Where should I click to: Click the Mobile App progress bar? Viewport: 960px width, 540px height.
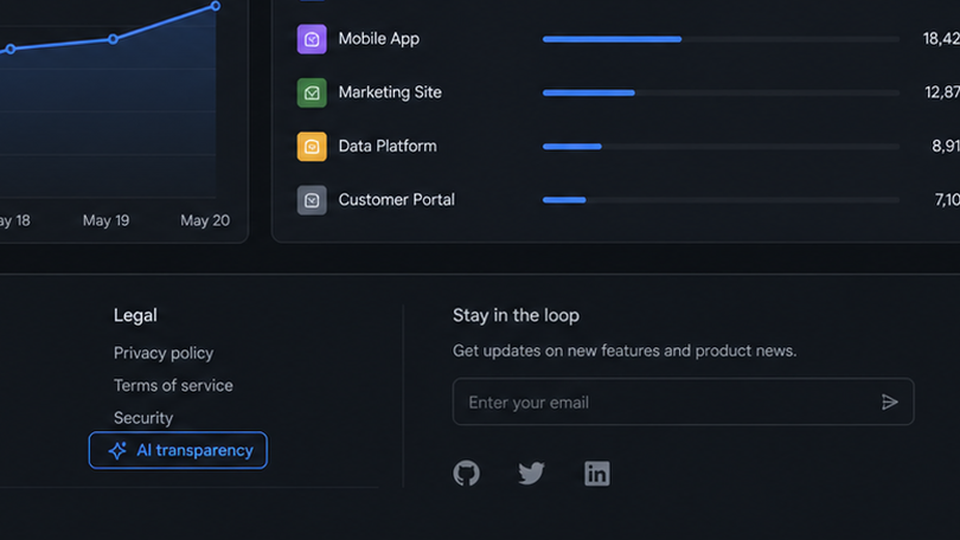[x=721, y=39]
